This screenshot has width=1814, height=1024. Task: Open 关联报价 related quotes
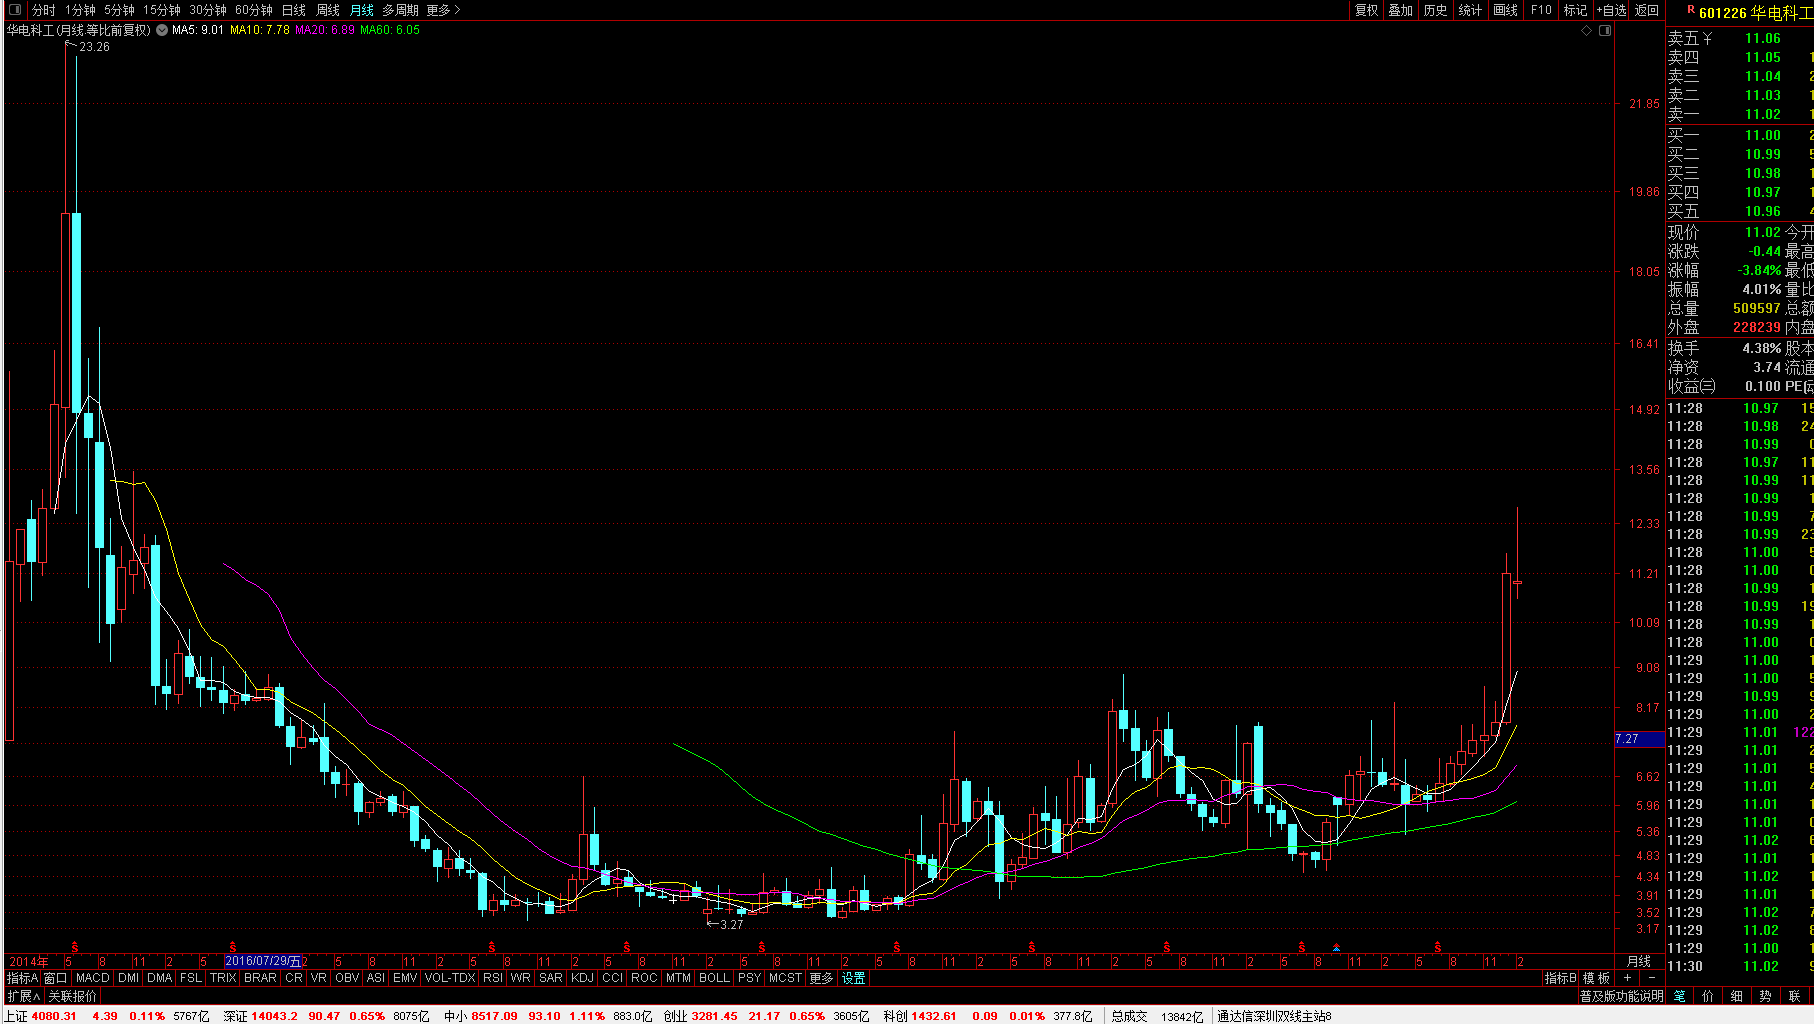click(73, 996)
